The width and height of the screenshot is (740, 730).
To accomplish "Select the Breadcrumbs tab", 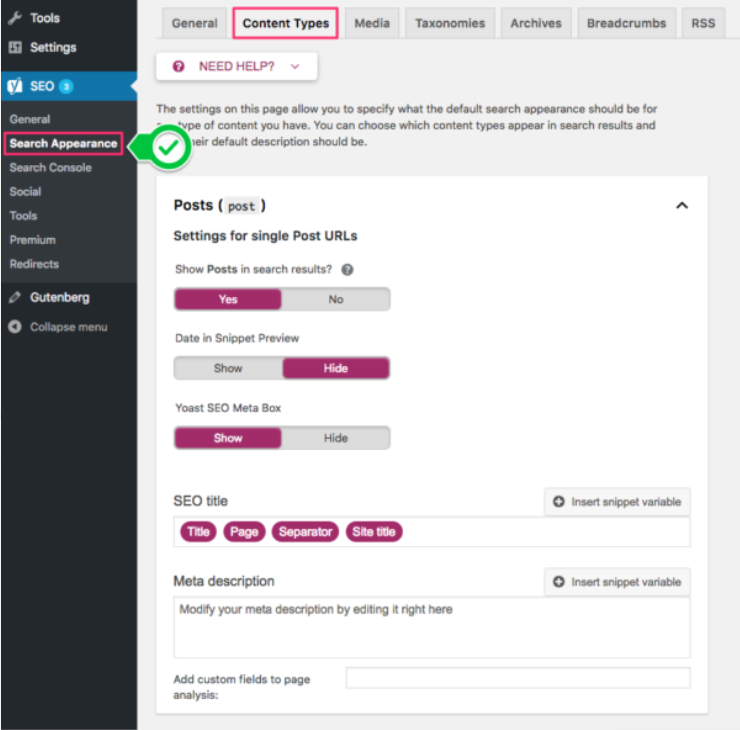I will (626, 23).
